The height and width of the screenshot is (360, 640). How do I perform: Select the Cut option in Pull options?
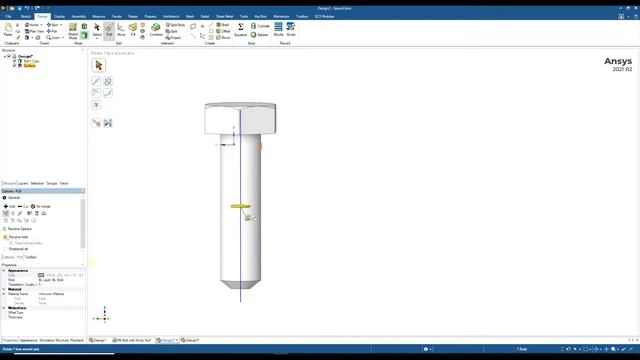pos(23,207)
